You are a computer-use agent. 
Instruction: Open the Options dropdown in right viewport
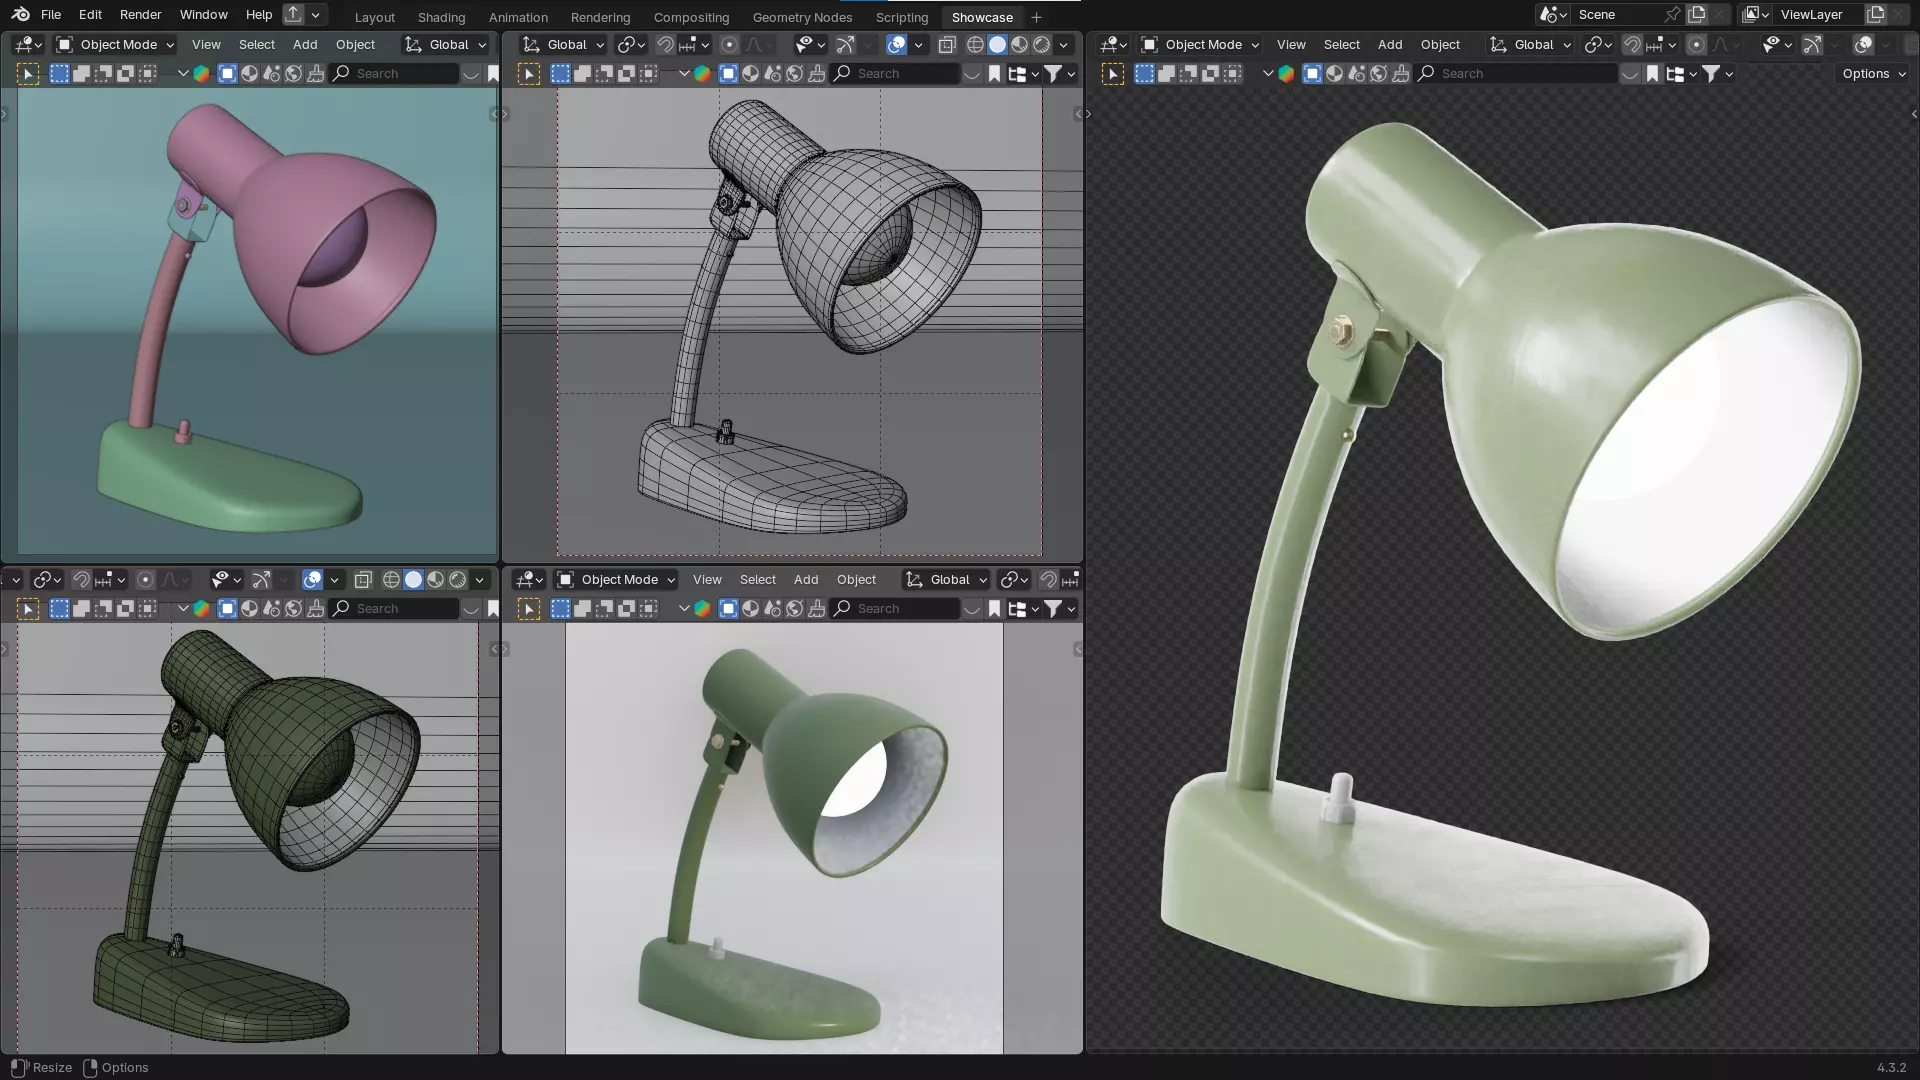tap(1873, 73)
